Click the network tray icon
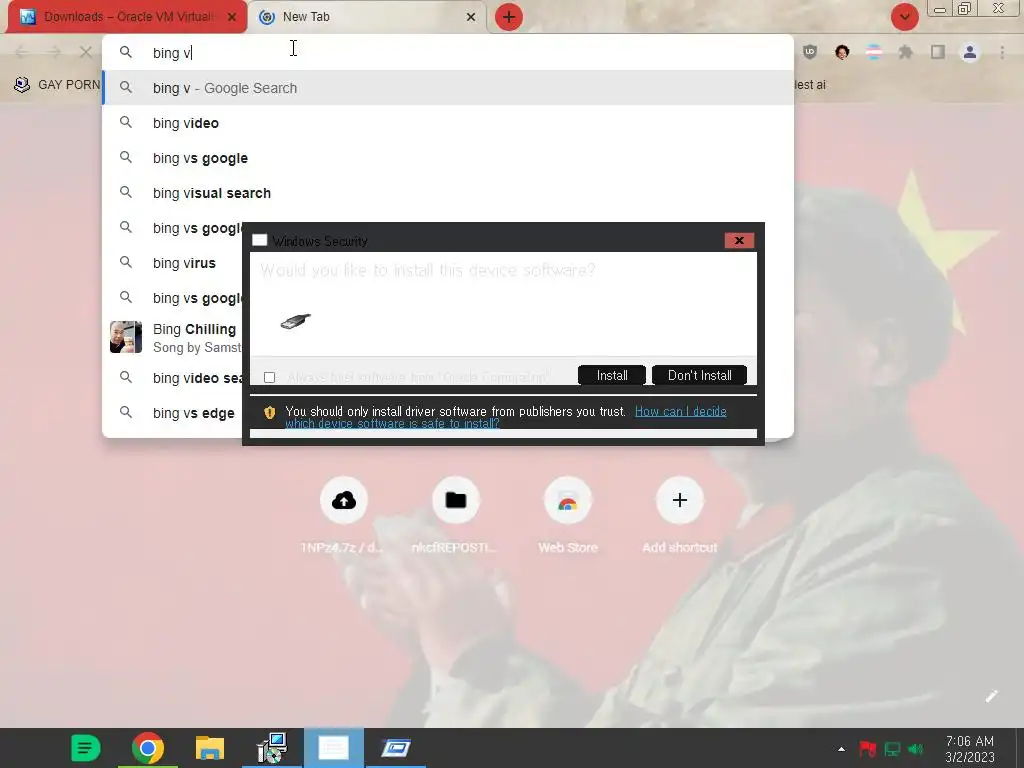This screenshot has width=1024, height=768. [x=892, y=749]
